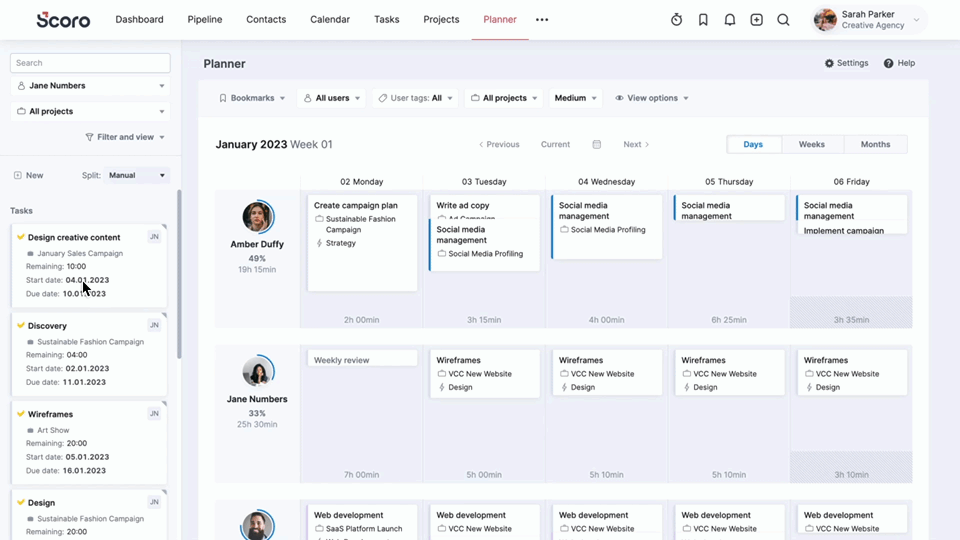The image size is (960, 540).
Task: Open the Medium size dropdown
Action: [575, 98]
